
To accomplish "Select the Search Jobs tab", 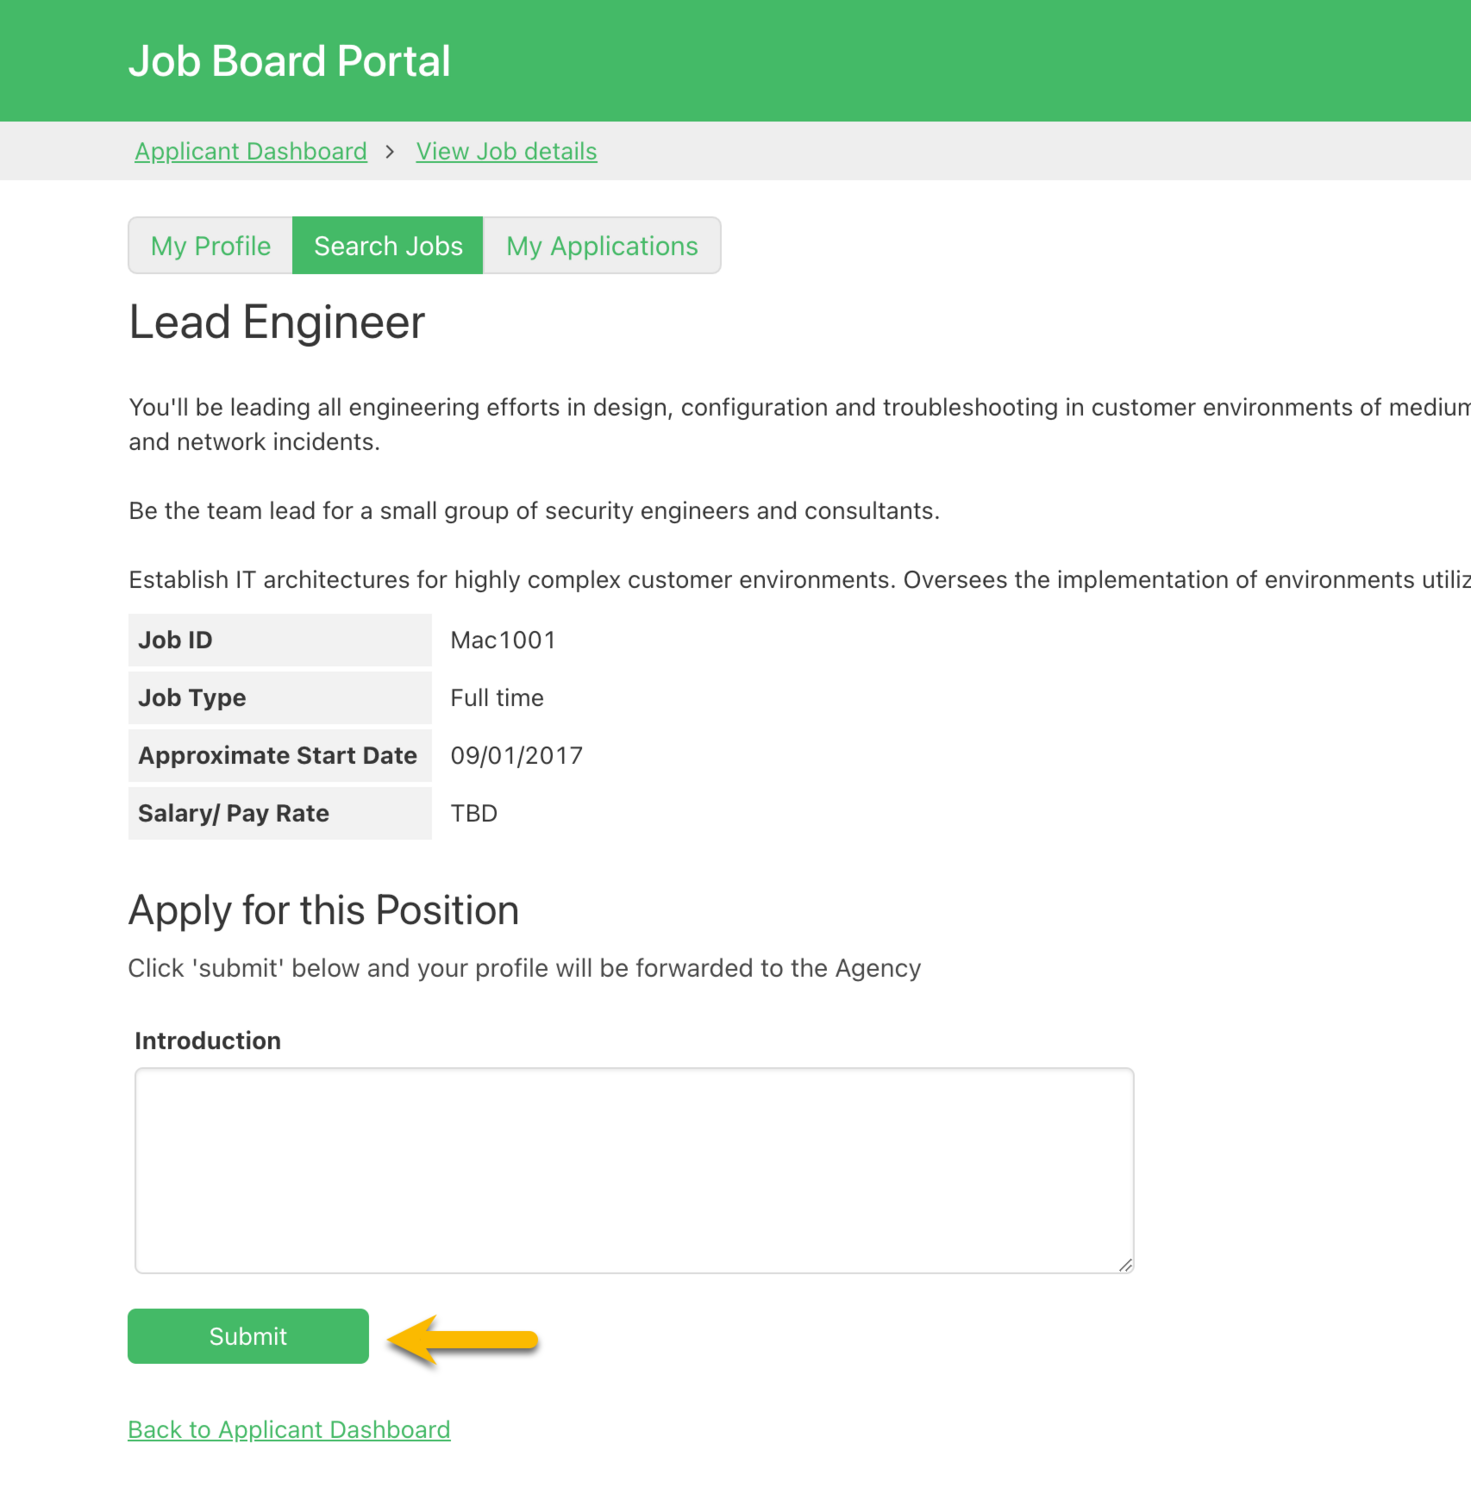I will click(x=388, y=245).
